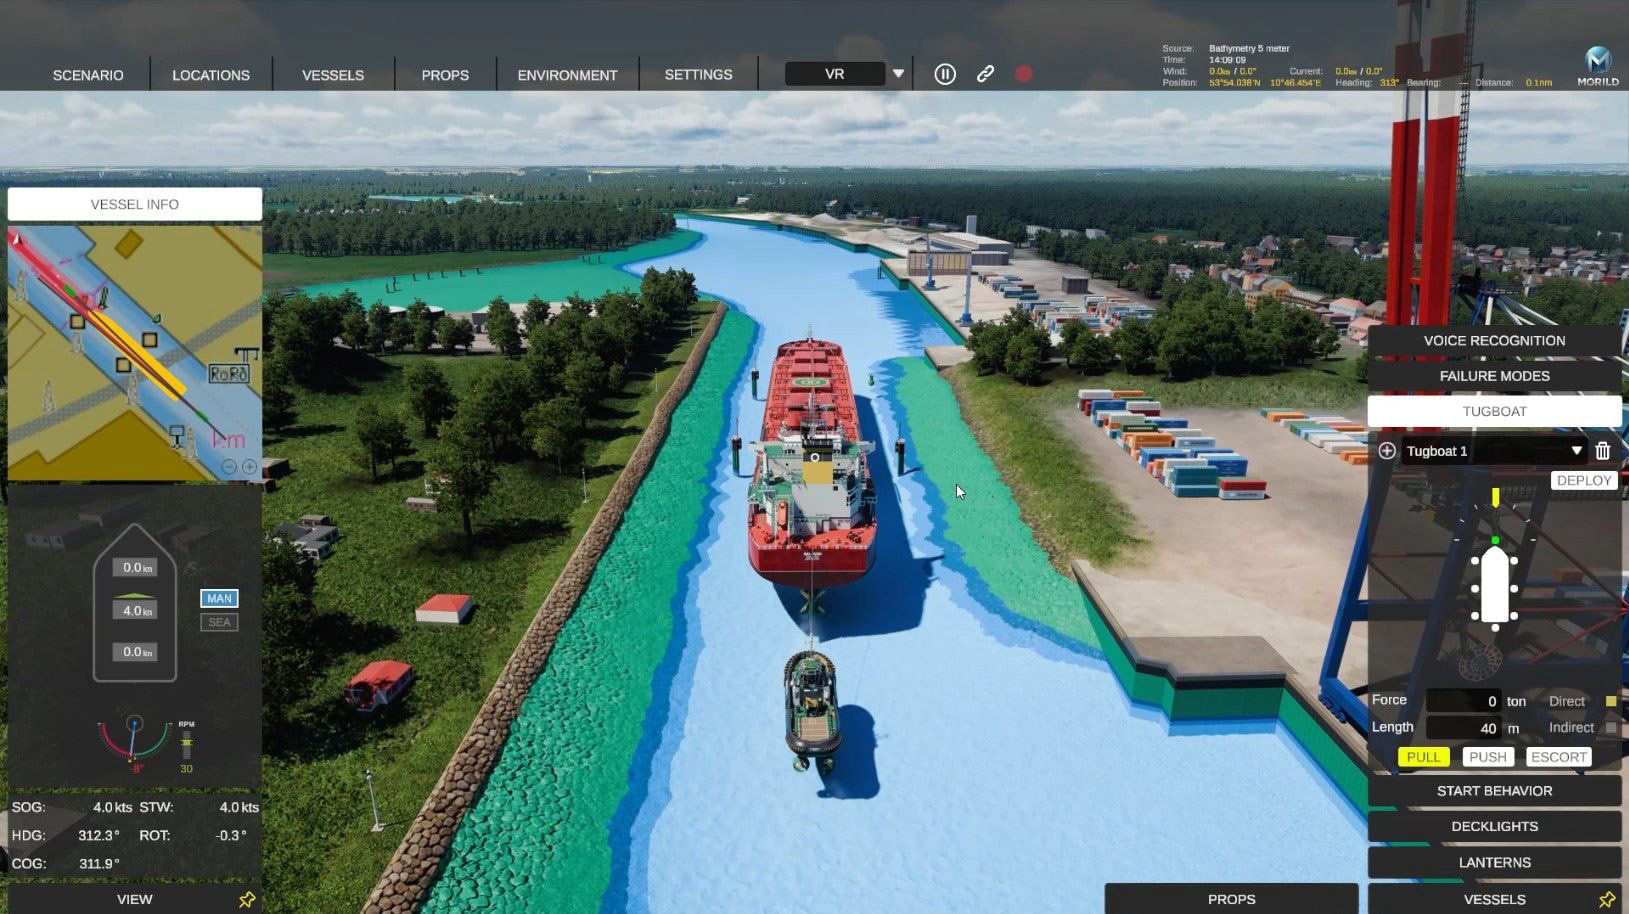Screen dimensions: 1629x914
Task: Click the tug Force input field
Action: [x=1464, y=701]
